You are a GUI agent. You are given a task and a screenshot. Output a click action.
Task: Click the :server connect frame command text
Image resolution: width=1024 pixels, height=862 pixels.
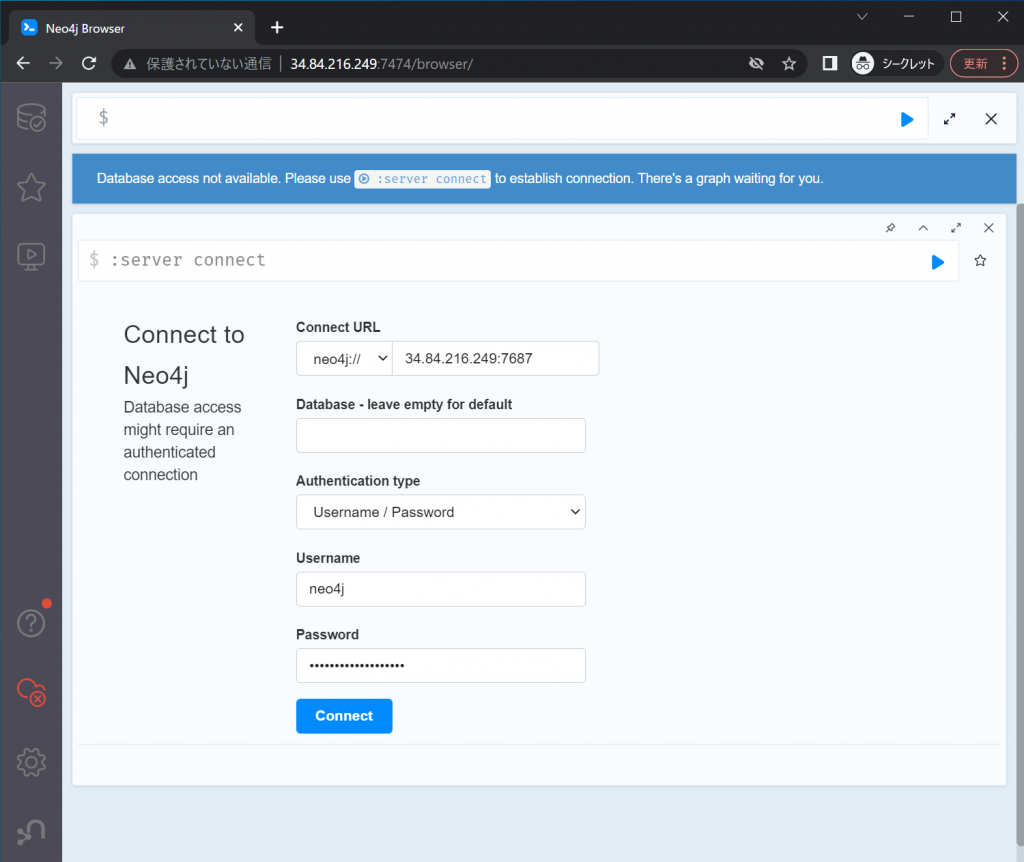[x=188, y=261]
